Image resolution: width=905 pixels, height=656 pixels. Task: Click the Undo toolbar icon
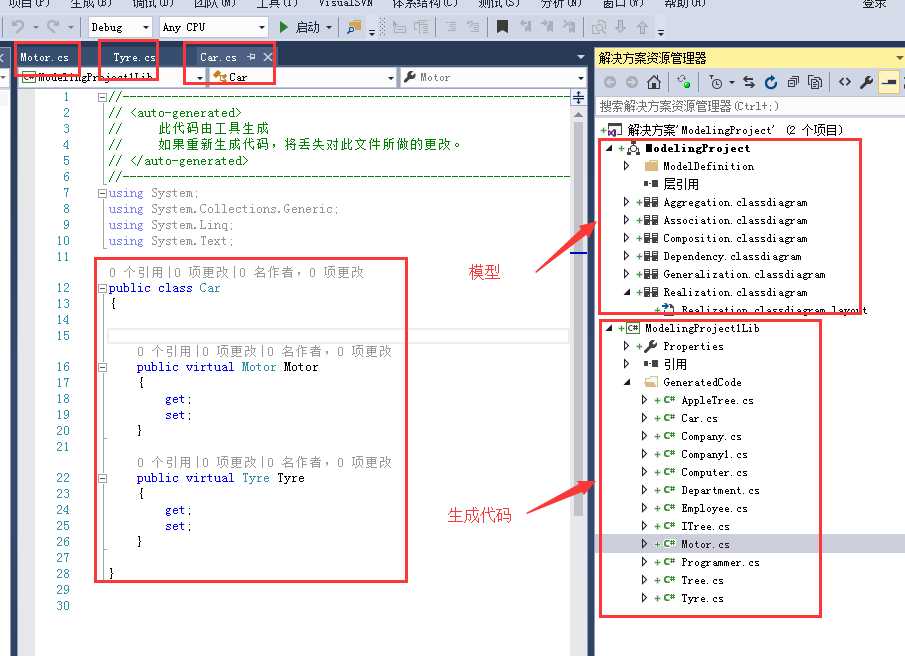18,27
